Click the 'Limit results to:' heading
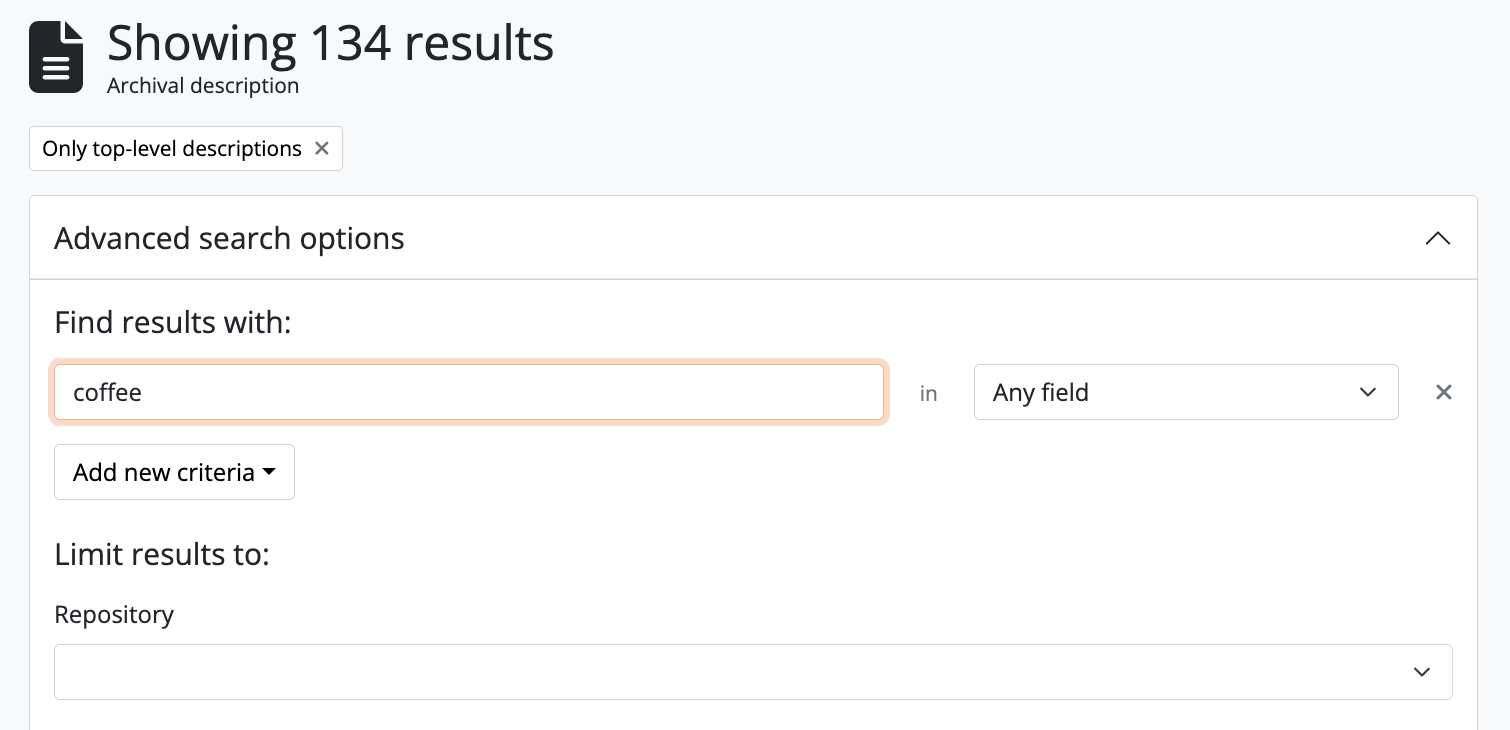The width and height of the screenshot is (1510, 730). [162, 554]
